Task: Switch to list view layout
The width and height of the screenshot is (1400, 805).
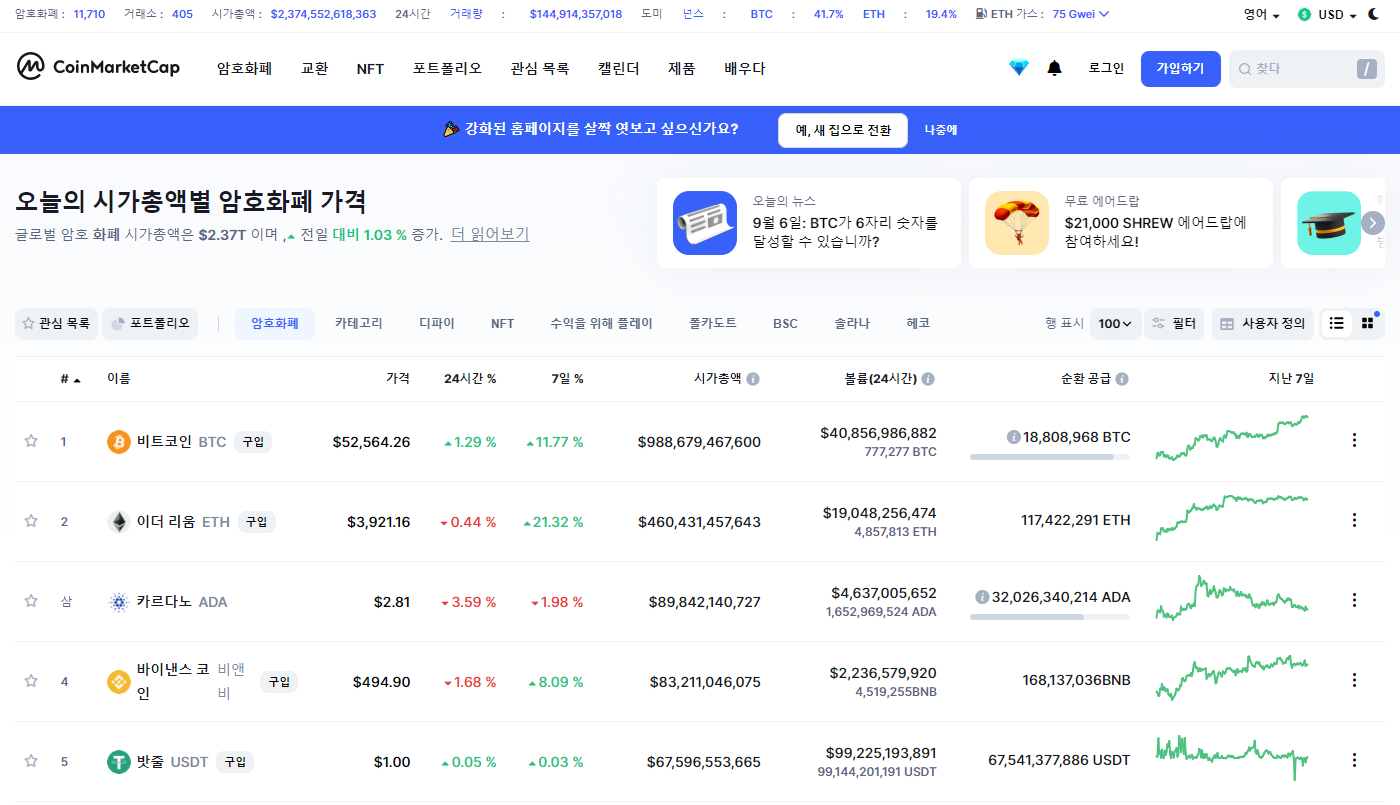Action: (x=1337, y=323)
